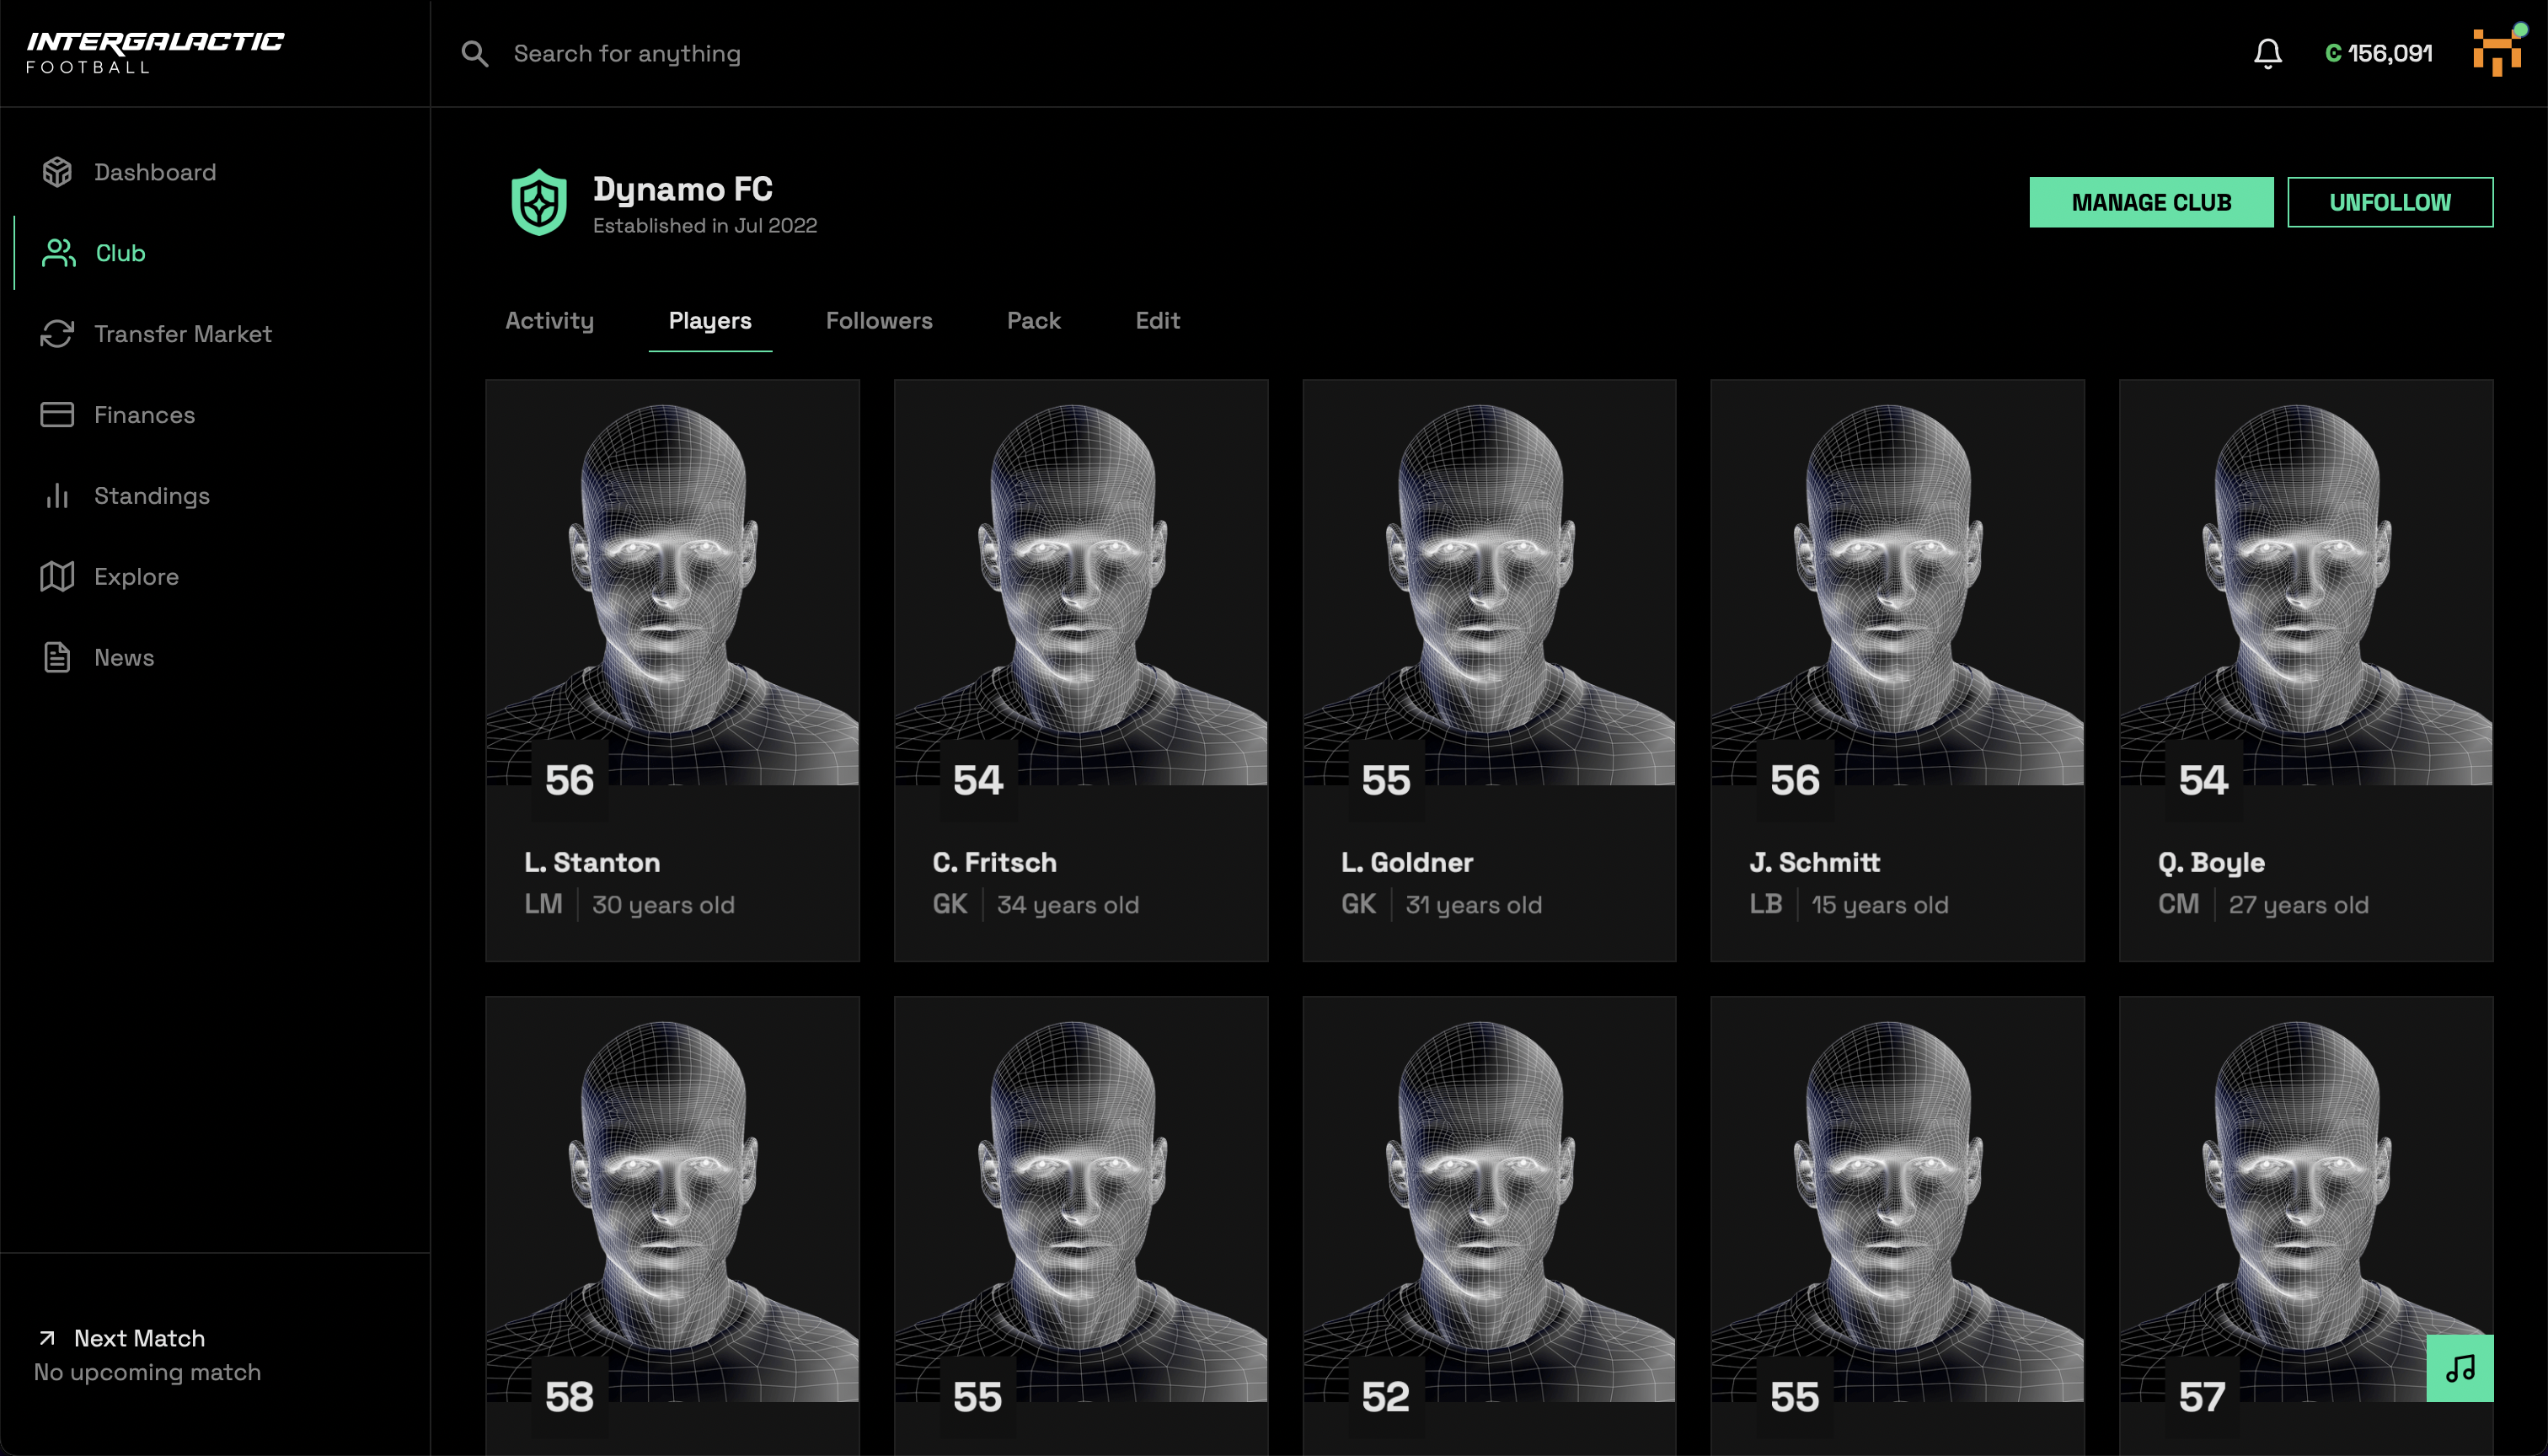The image size is (2548, 1456).
Task: Focus the Search for anything field
Action: [x=627, y=54]
